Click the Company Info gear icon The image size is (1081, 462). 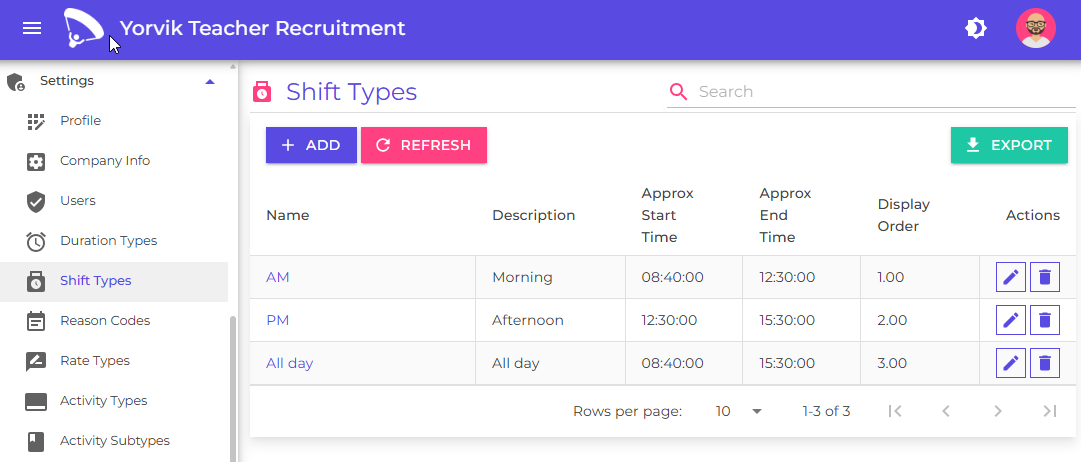coord(35,161)
